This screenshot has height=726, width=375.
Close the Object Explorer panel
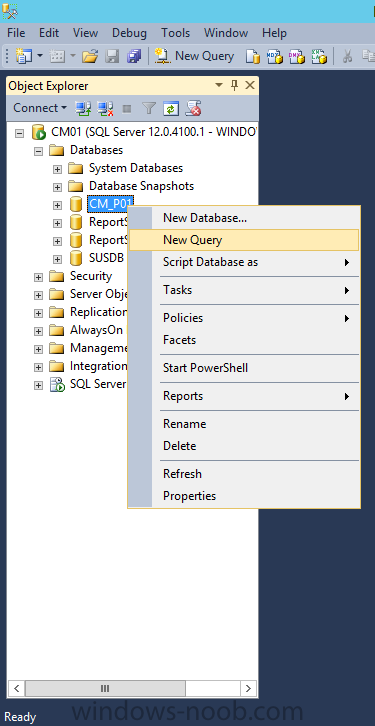(250, 85)
